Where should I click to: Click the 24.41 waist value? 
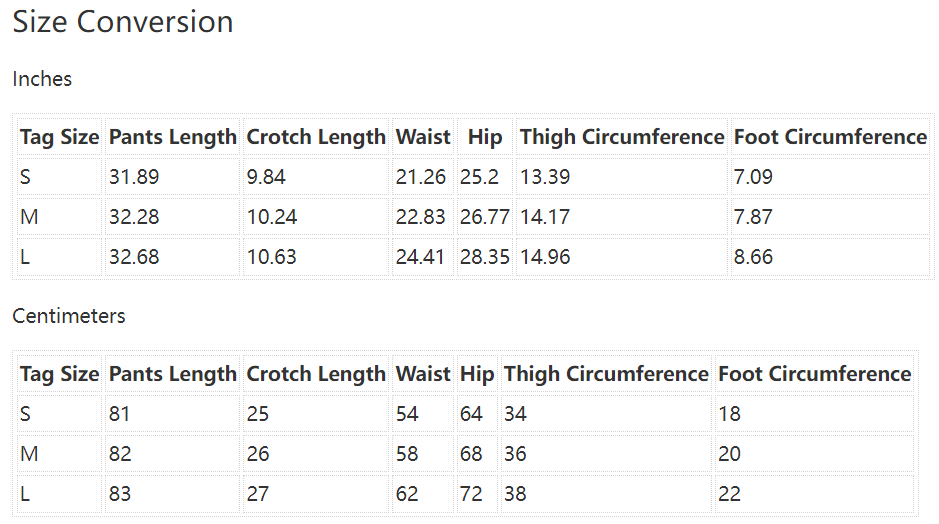tap(420, 257)
